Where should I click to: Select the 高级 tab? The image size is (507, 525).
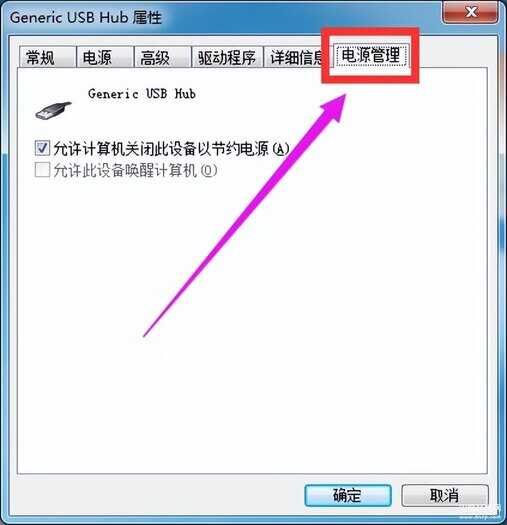(x=162, y=57)
